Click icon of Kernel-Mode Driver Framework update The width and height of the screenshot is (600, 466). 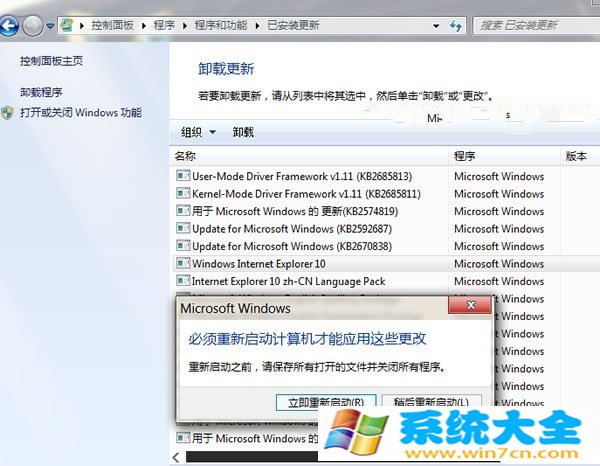(183, 193)
